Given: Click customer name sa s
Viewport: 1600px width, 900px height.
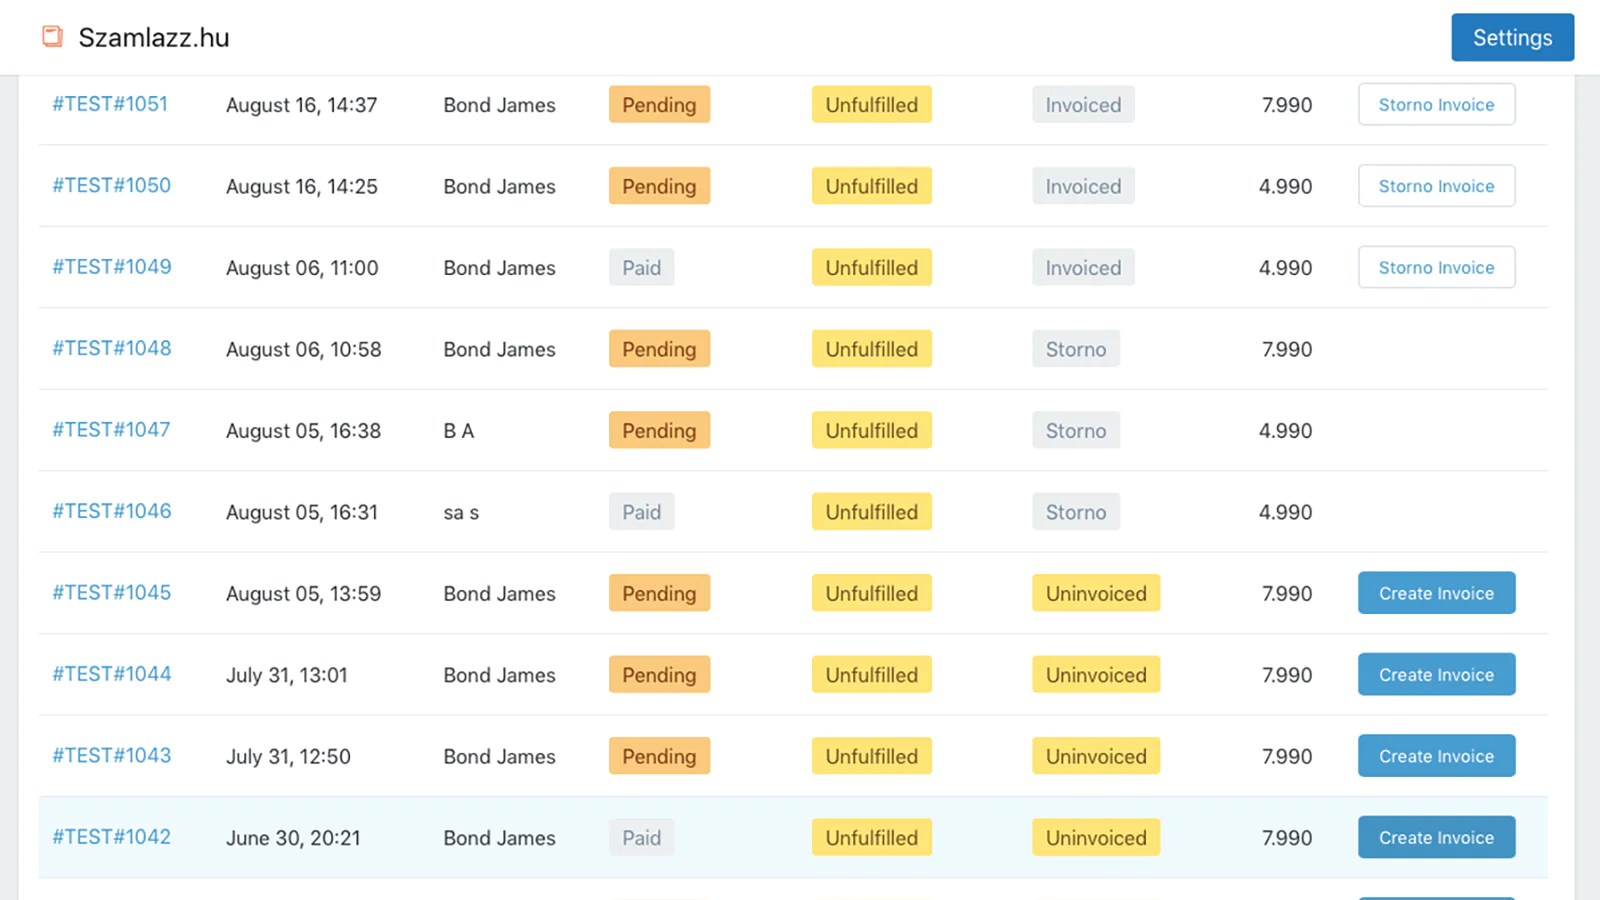Looking at the screenshot, I should (x=461, y=513).
